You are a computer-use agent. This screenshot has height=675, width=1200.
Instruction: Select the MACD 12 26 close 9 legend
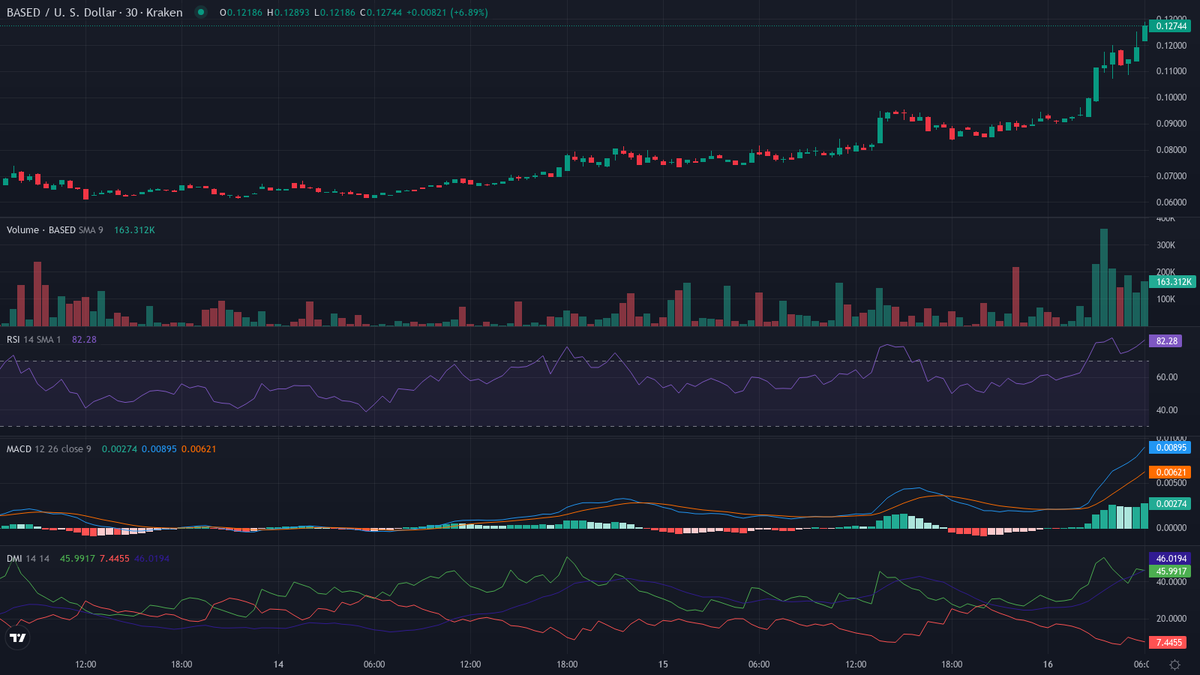pyautogui.click(x=49, y=449)
